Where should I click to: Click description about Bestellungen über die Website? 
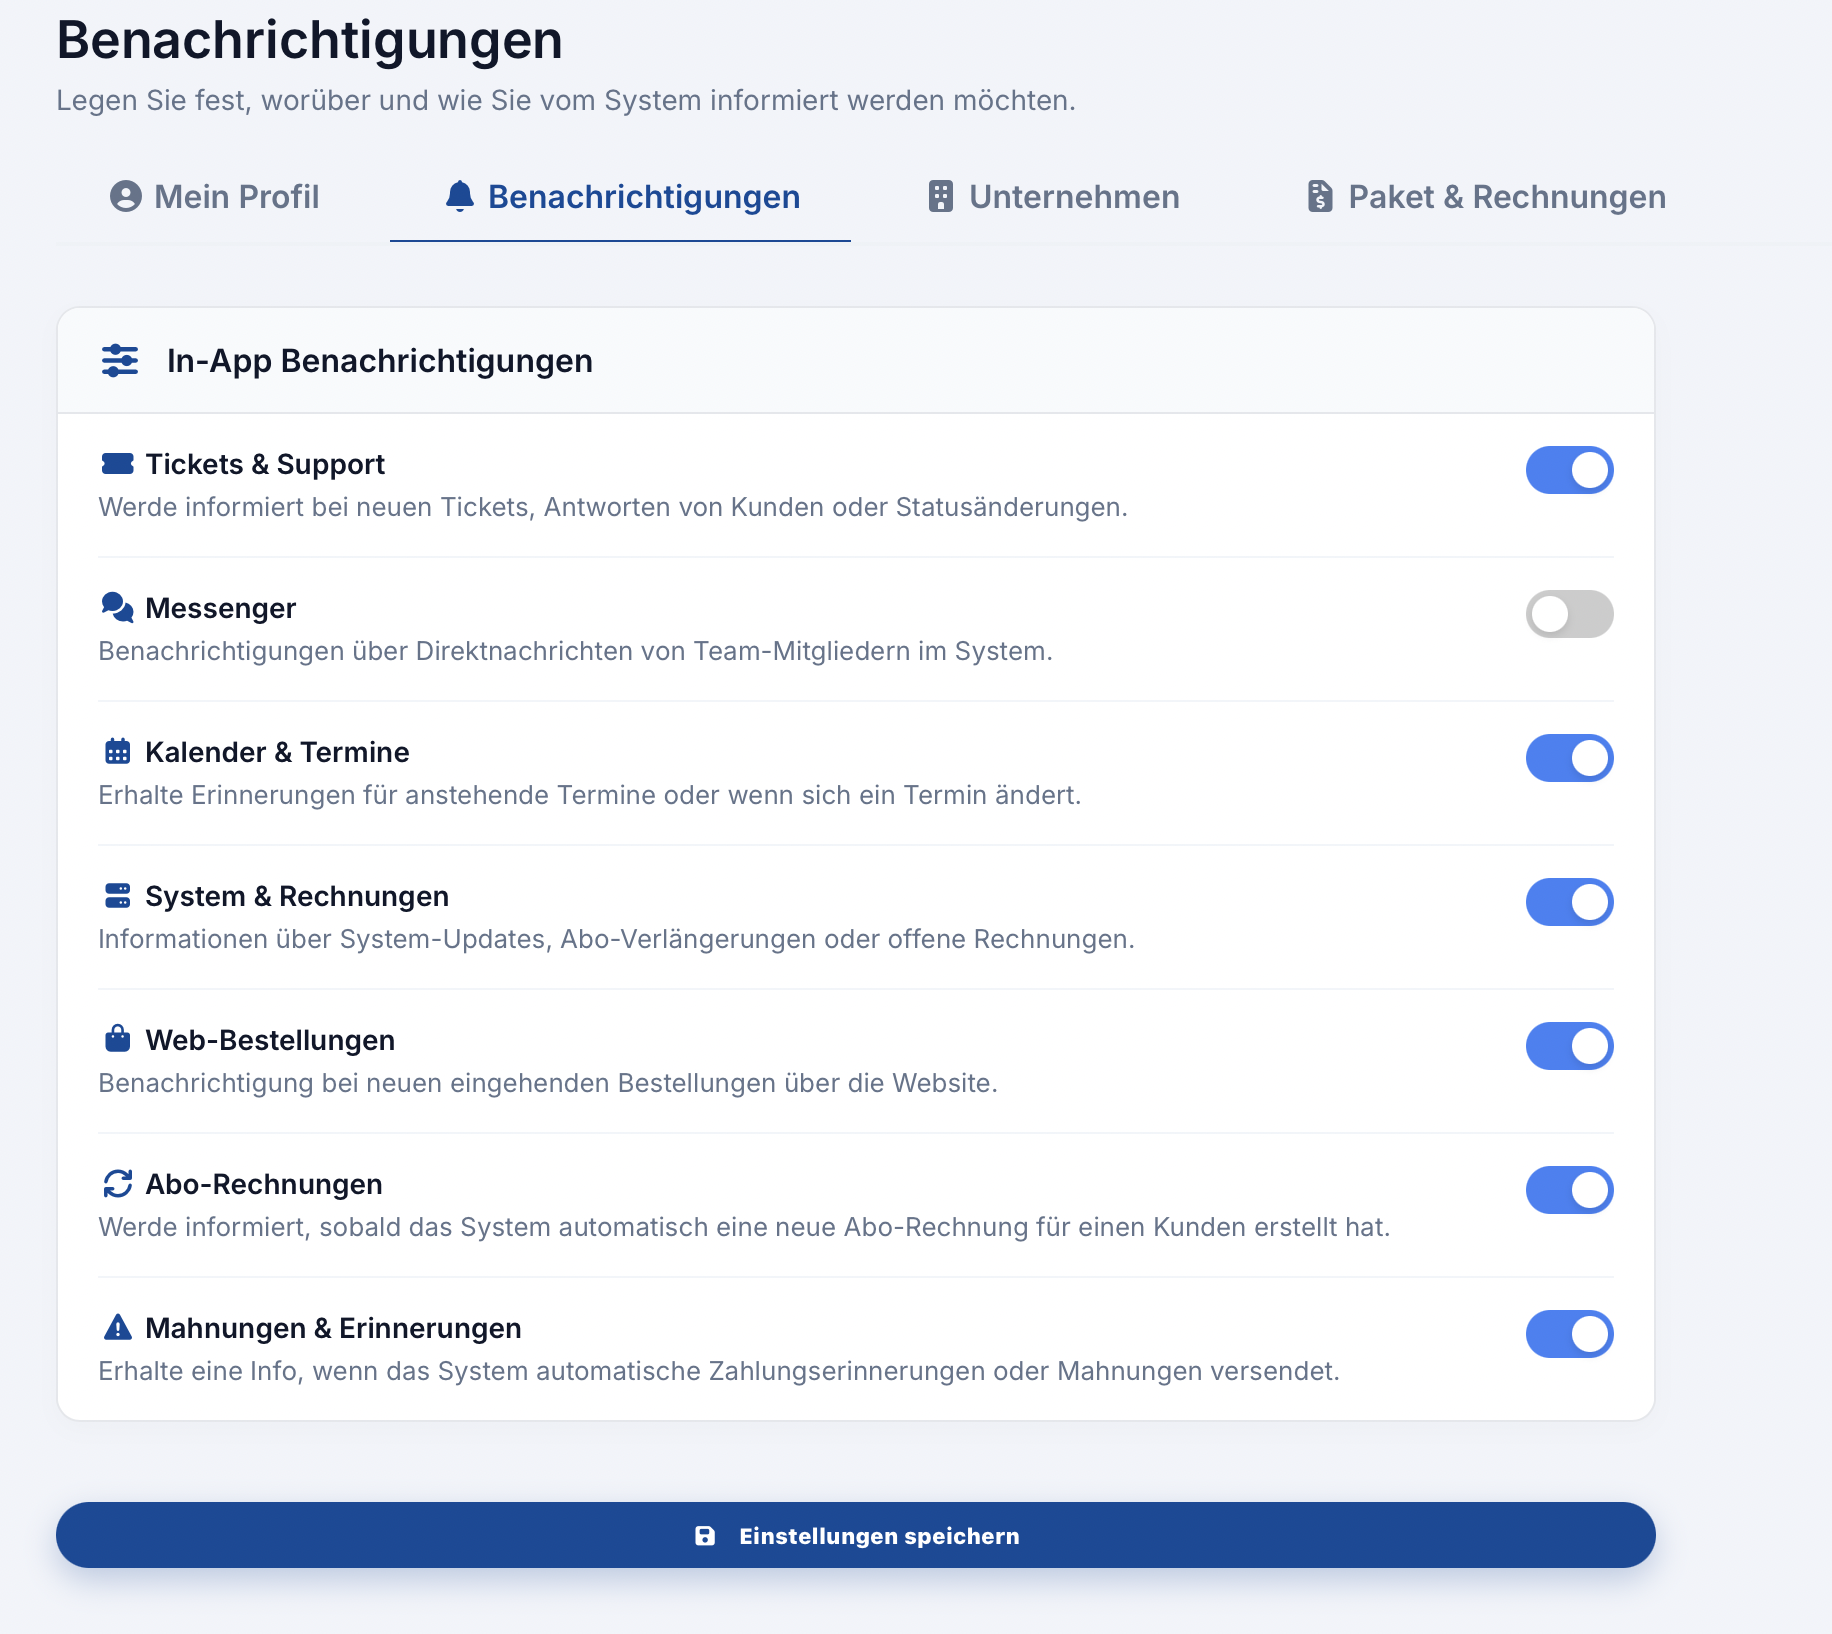click(548, 1083)
